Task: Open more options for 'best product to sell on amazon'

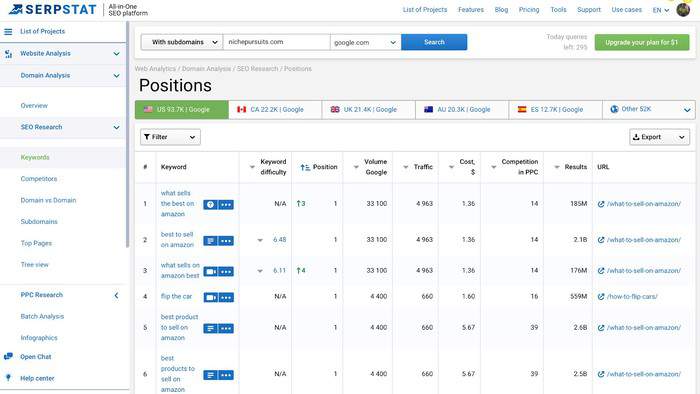Action: pos(226,328)
